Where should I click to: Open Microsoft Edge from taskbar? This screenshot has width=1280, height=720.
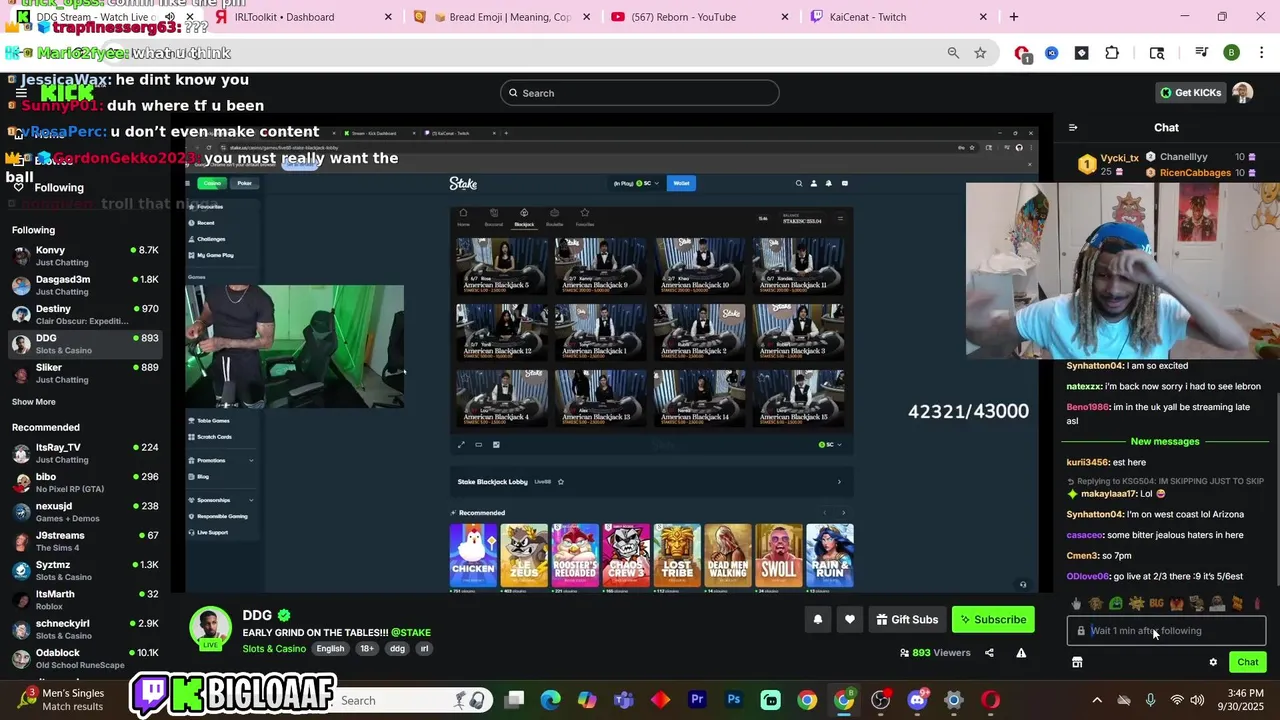[x=551, y=700]
